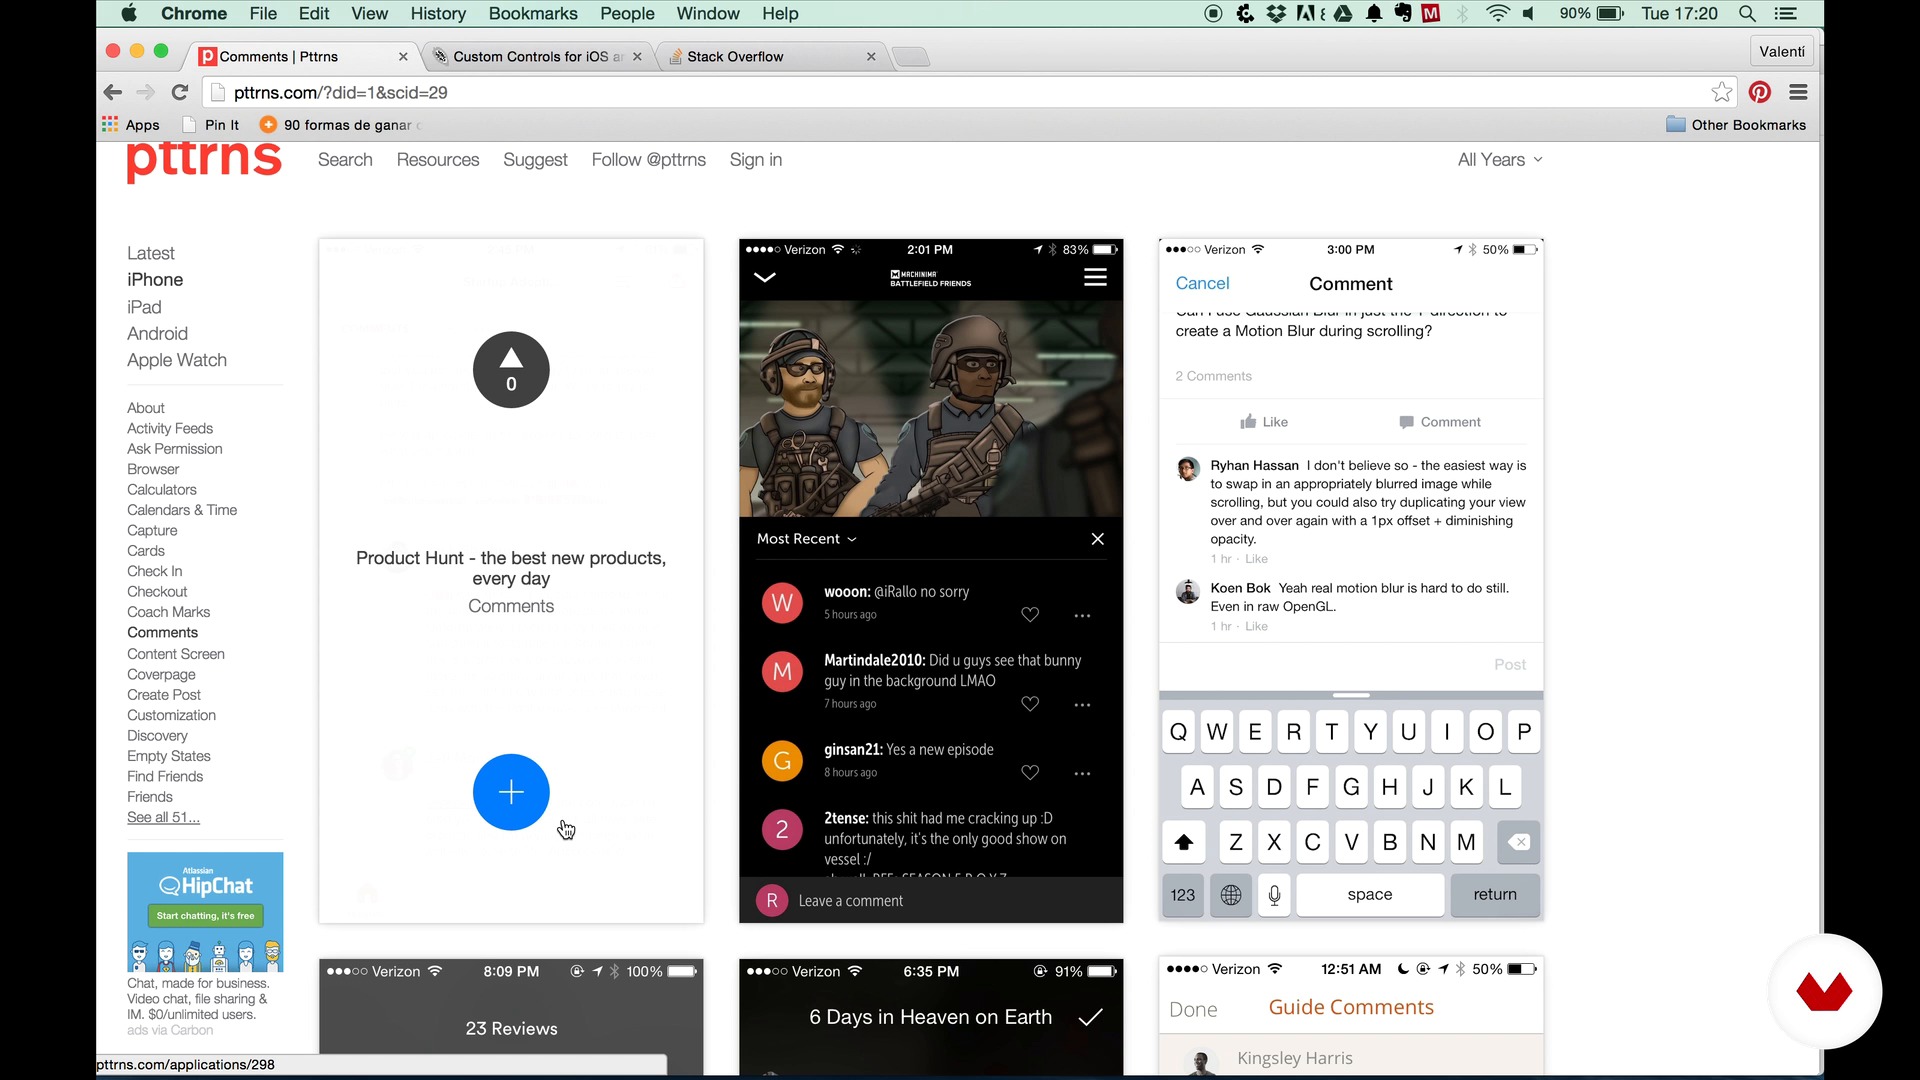Click Follow @pttrns link
Image resolution: width=1920 pixels, height=1080 pixels.
(648, 160)
